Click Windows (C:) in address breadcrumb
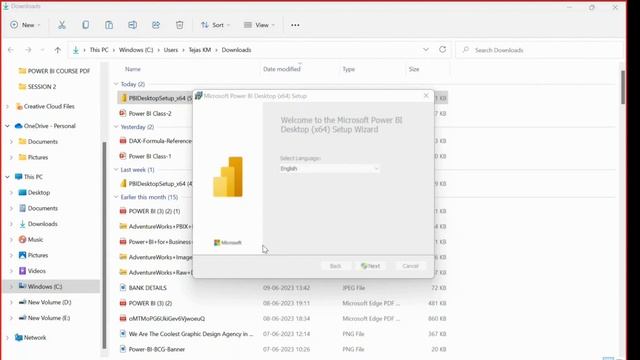Image resolution: width=640 pixels, height=360 pixels. pyautogui.click(x=136, y=50)
